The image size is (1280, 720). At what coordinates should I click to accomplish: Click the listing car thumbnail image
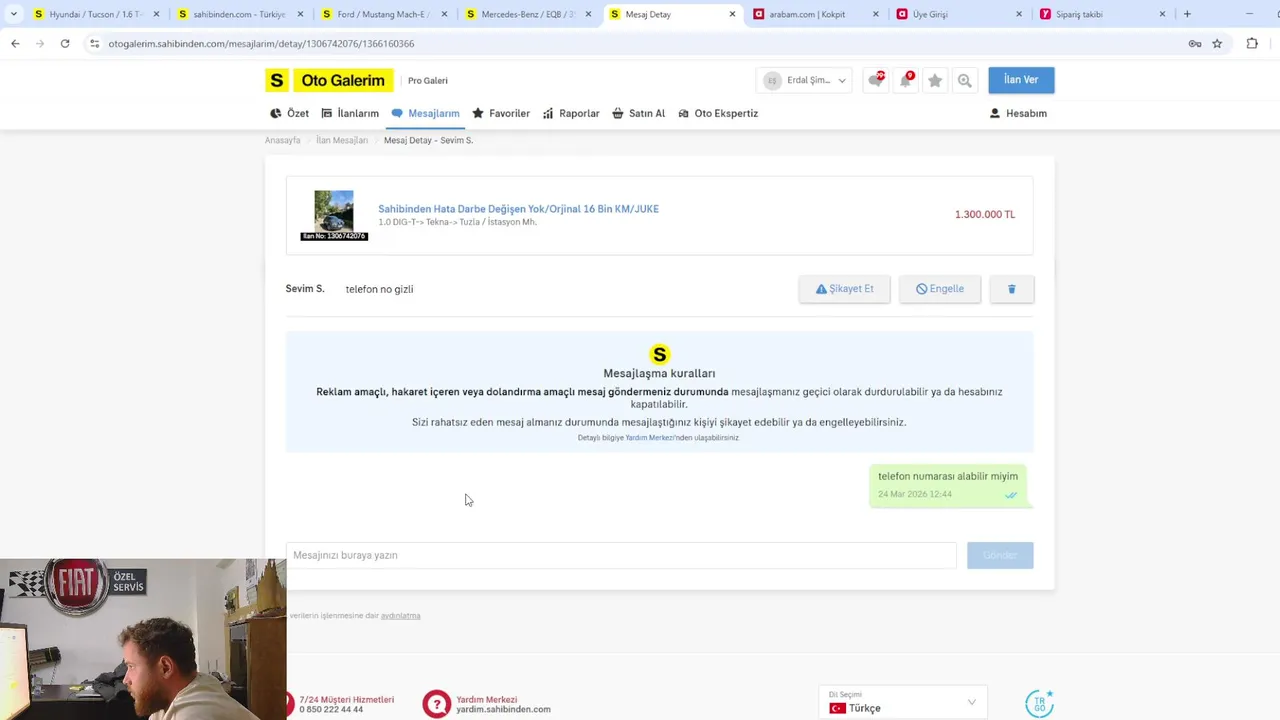[x=334, y=211]
